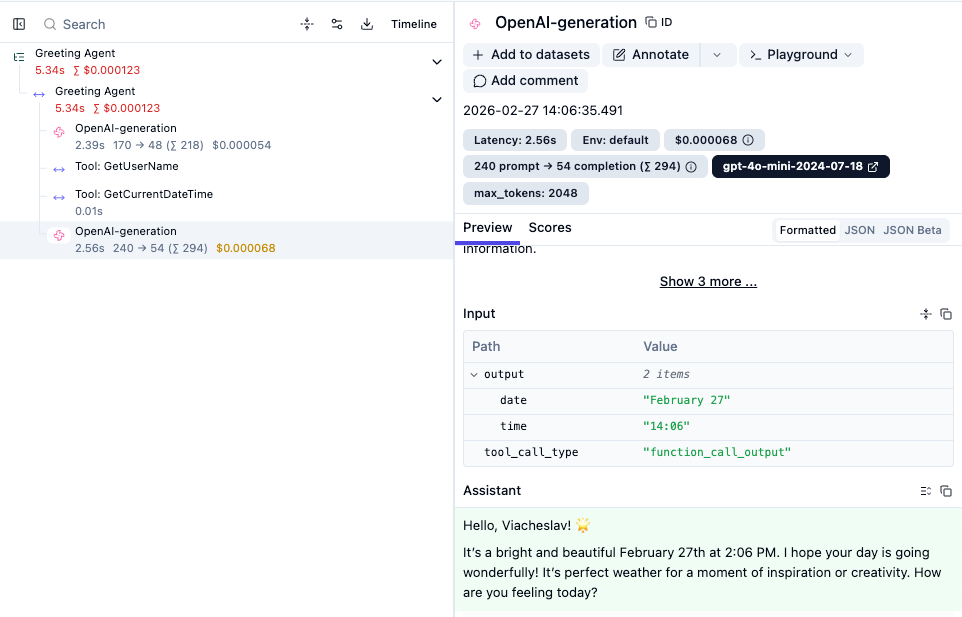Screen dimensions: 962x617
Task: Open the gpt-4o-mini-2024-07-18 model link
Action: tap(801, 167)
